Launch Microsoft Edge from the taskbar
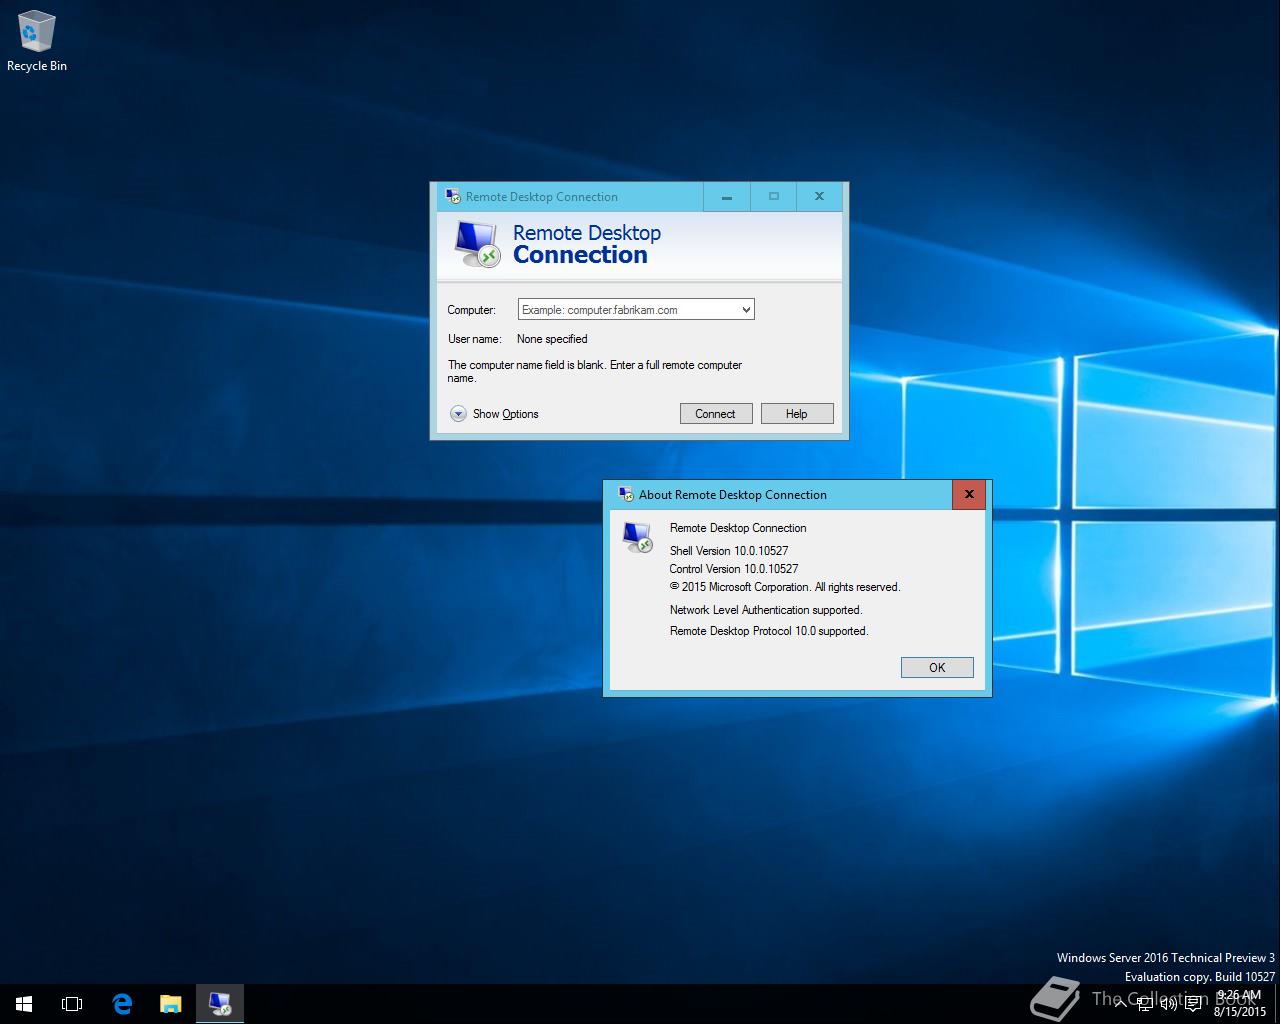 (x=122, y=1003)
